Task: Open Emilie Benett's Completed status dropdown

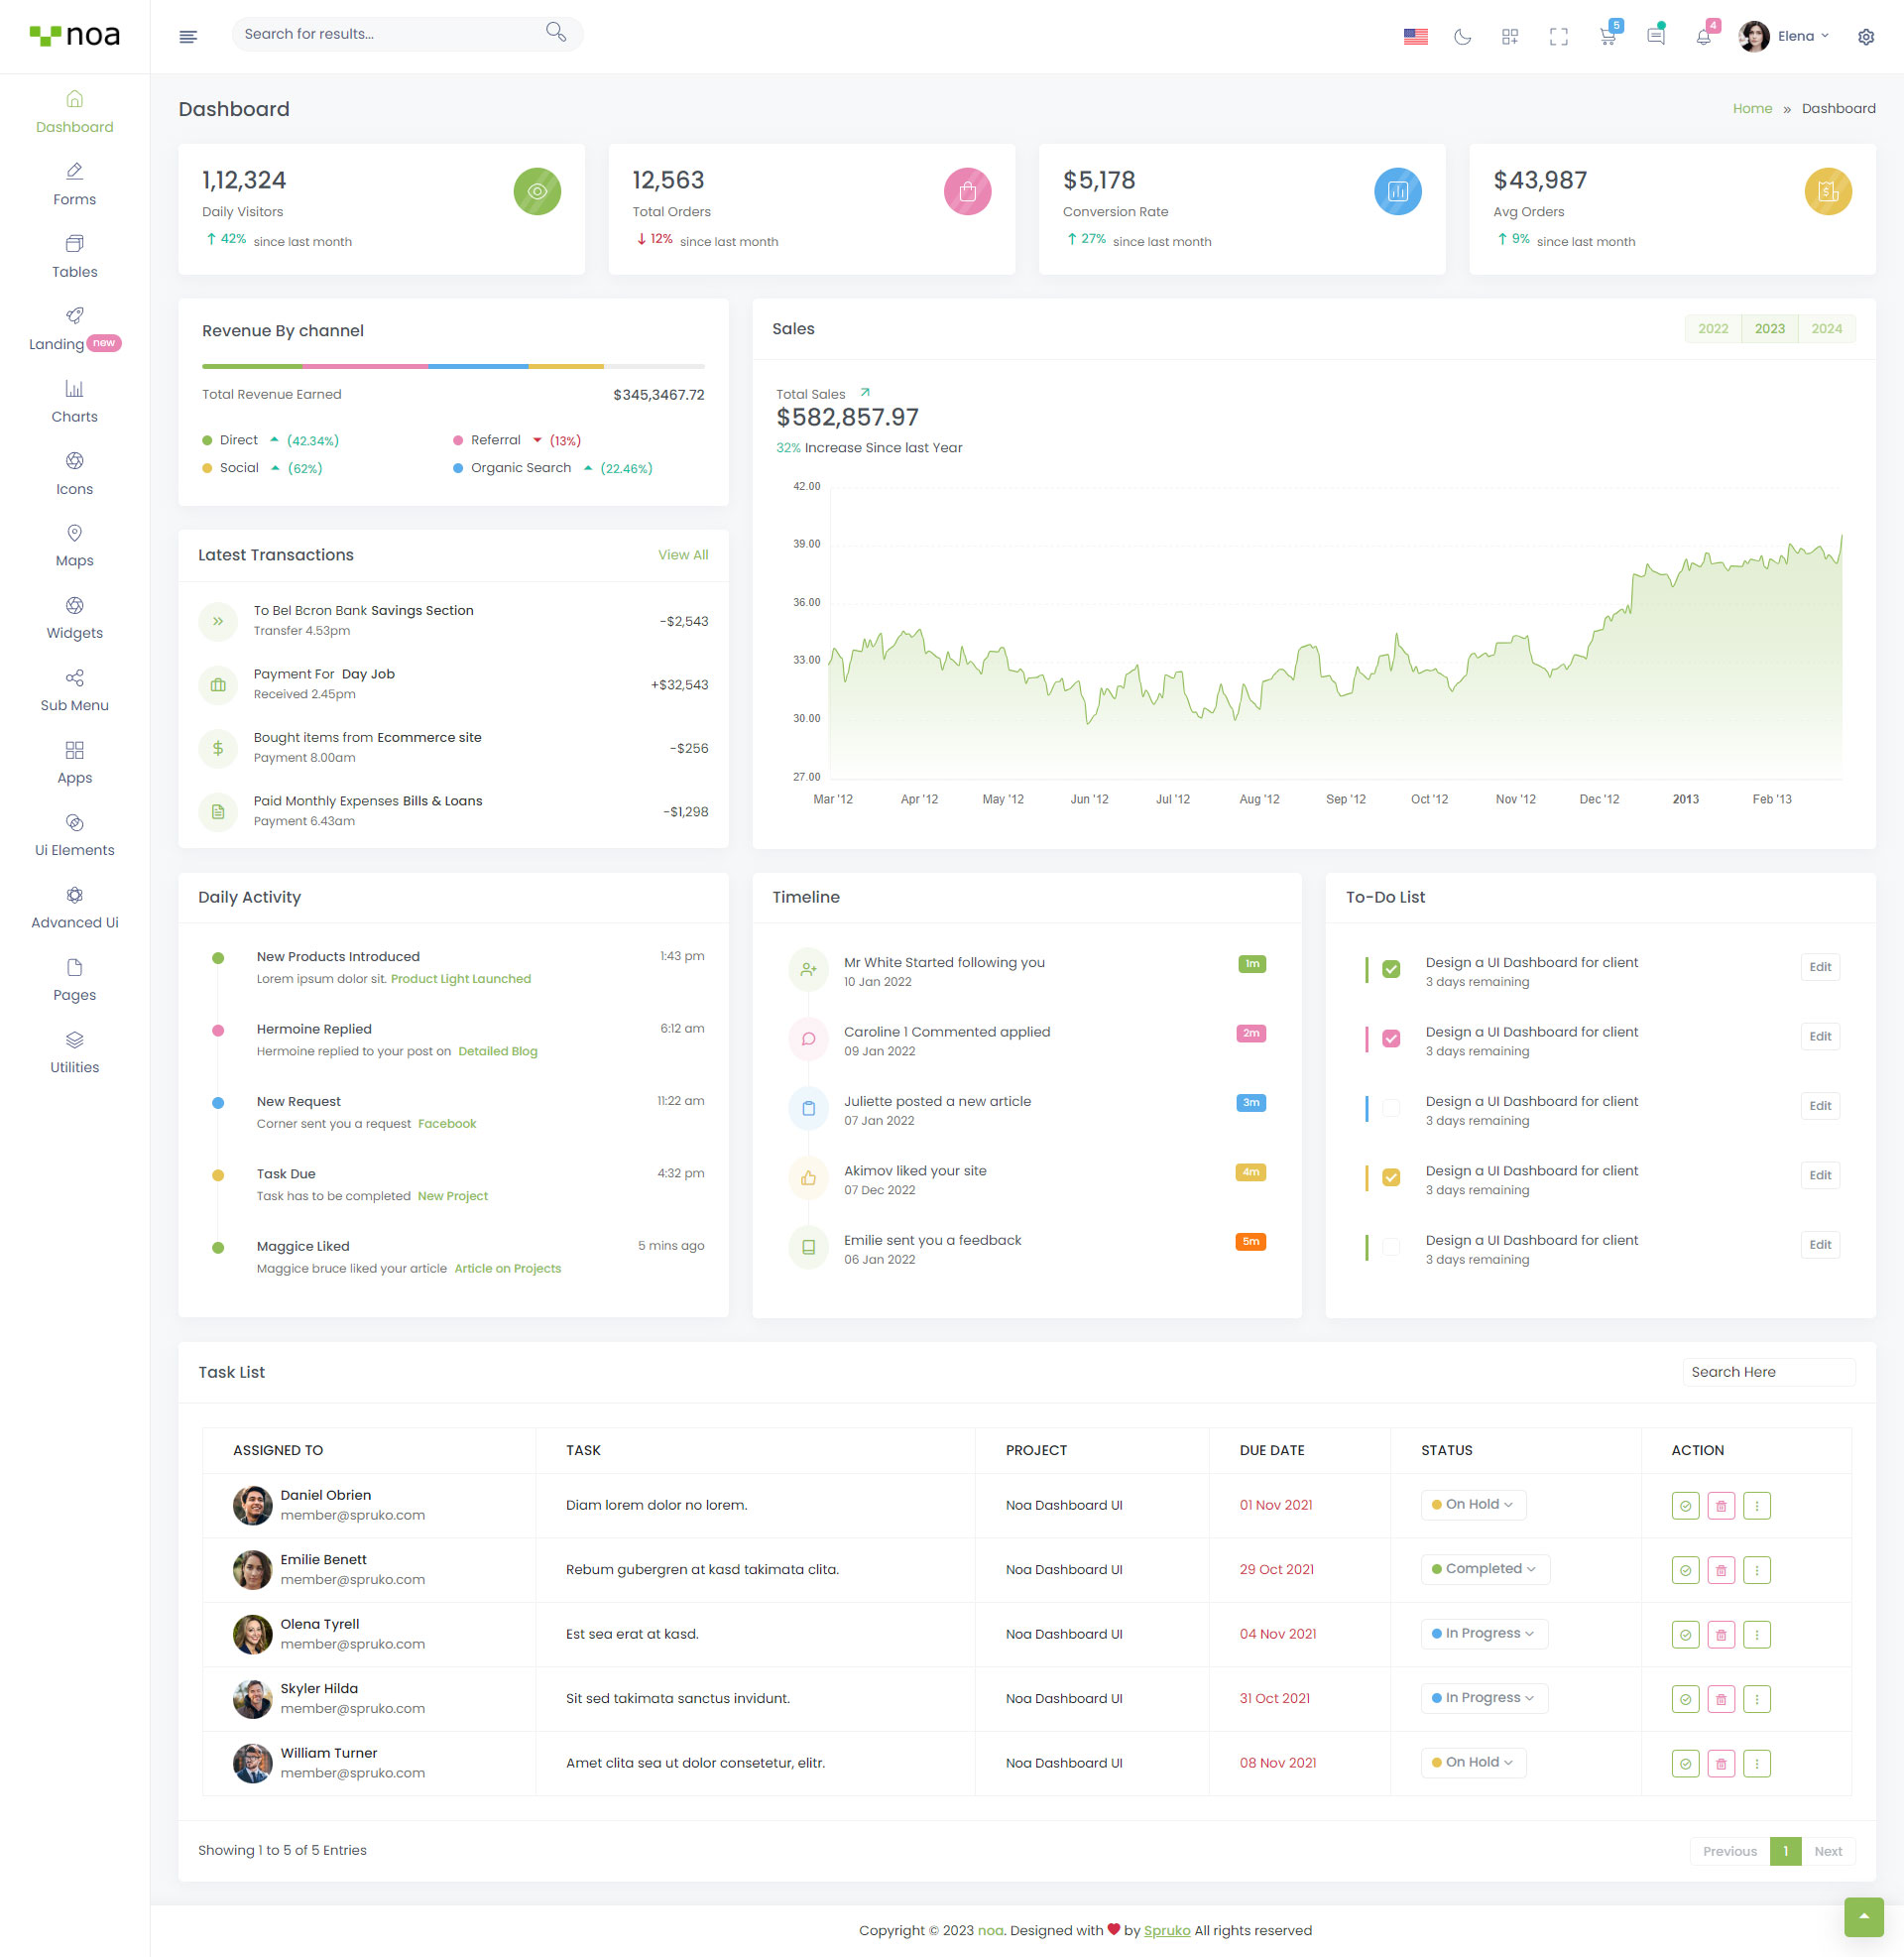Action: (x=1484, y=1568)
